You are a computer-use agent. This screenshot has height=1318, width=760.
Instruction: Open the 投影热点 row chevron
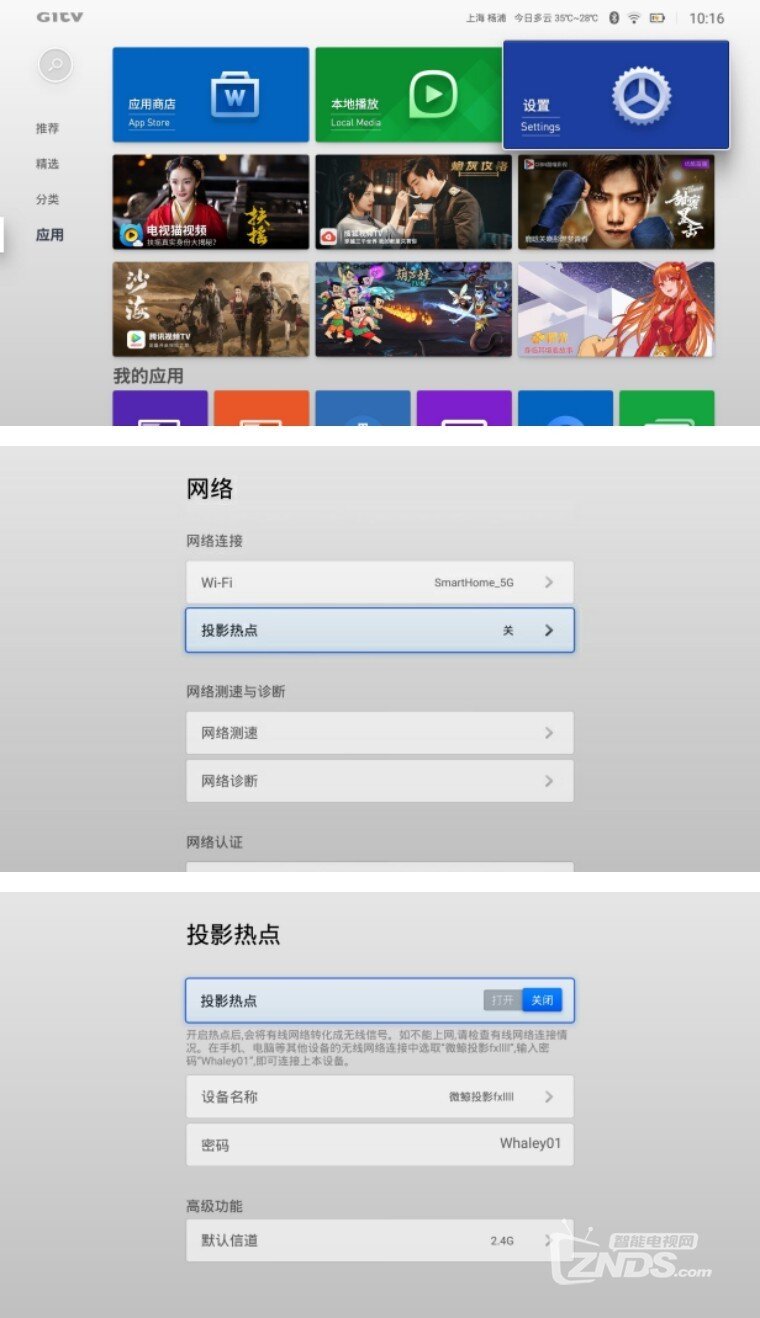click(548, 631)
